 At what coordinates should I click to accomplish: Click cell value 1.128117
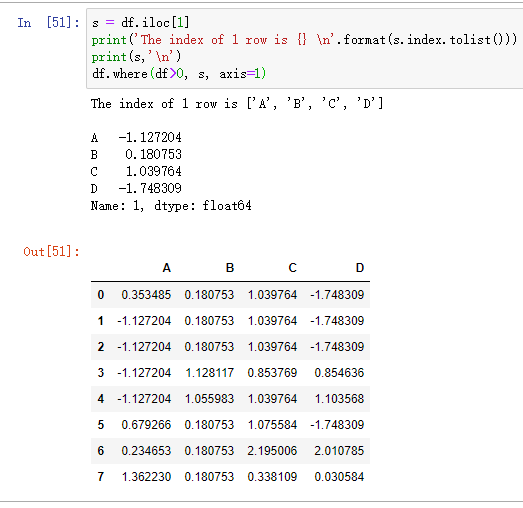pos(209,373)
